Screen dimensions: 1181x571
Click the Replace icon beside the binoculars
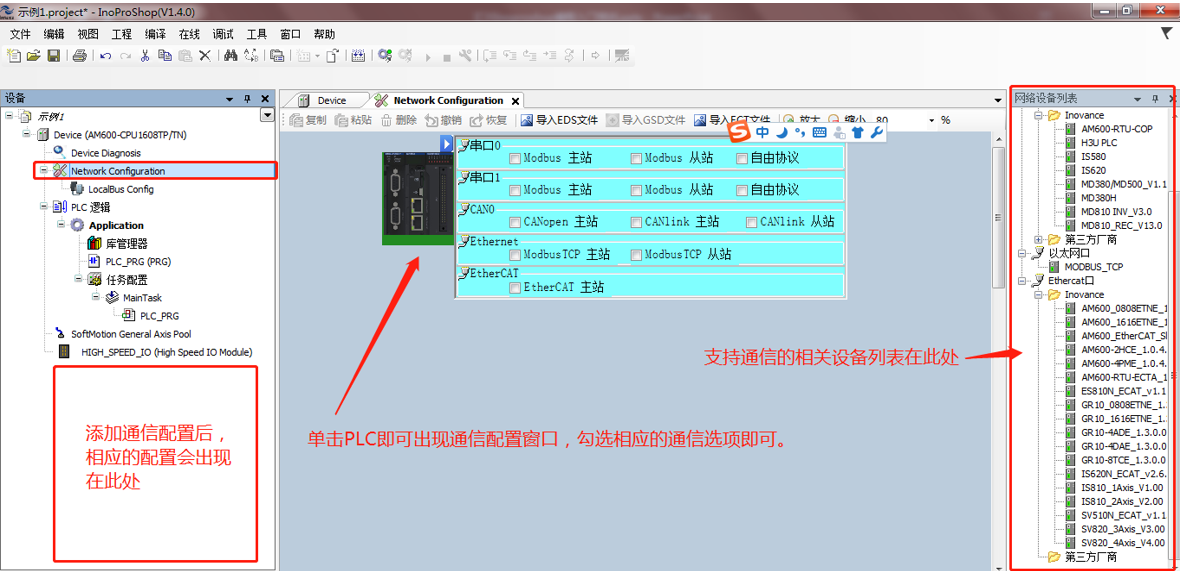252,56
